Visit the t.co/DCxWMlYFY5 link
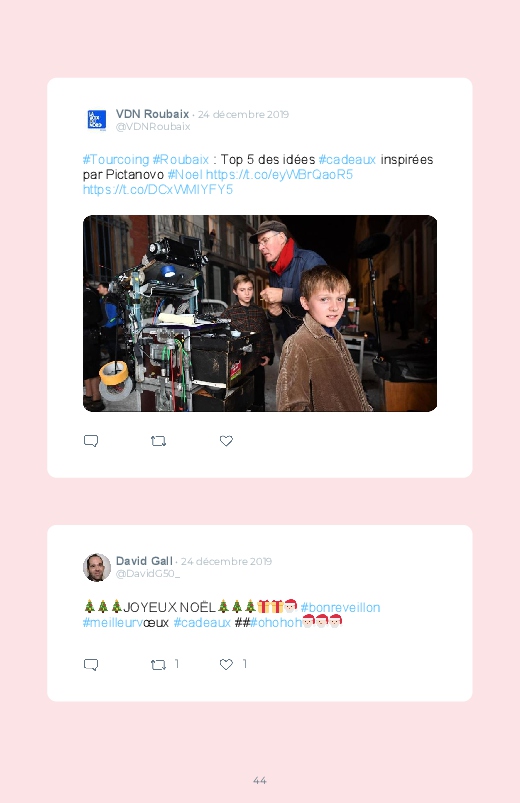Viewport: 520px width, 803px height. coord(158,189)
